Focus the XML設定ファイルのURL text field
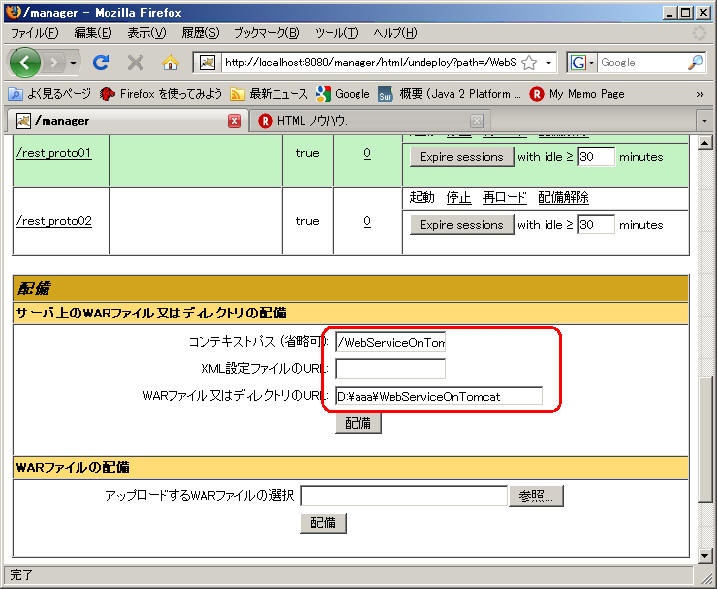This screenshot has height=589, width=717. (390, 369)
